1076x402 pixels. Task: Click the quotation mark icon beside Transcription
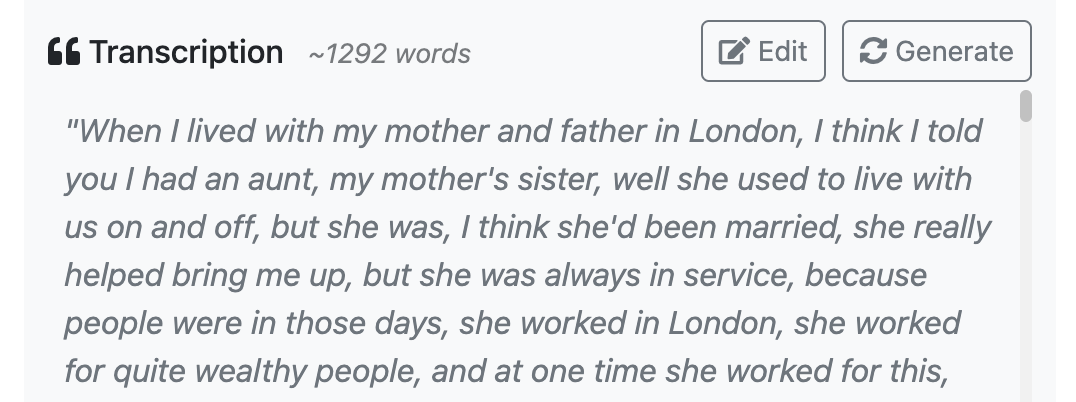pyautogui.click(x=64, y=52)
